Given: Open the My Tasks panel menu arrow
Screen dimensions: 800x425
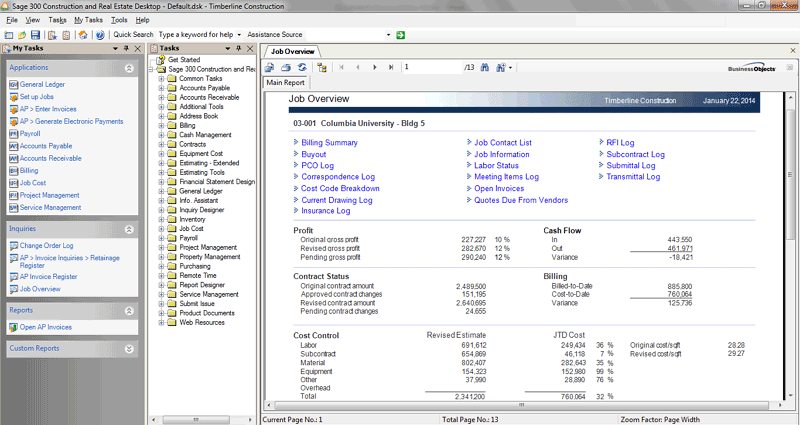Looking at the screenshot, I should click(x=115, y=48).
